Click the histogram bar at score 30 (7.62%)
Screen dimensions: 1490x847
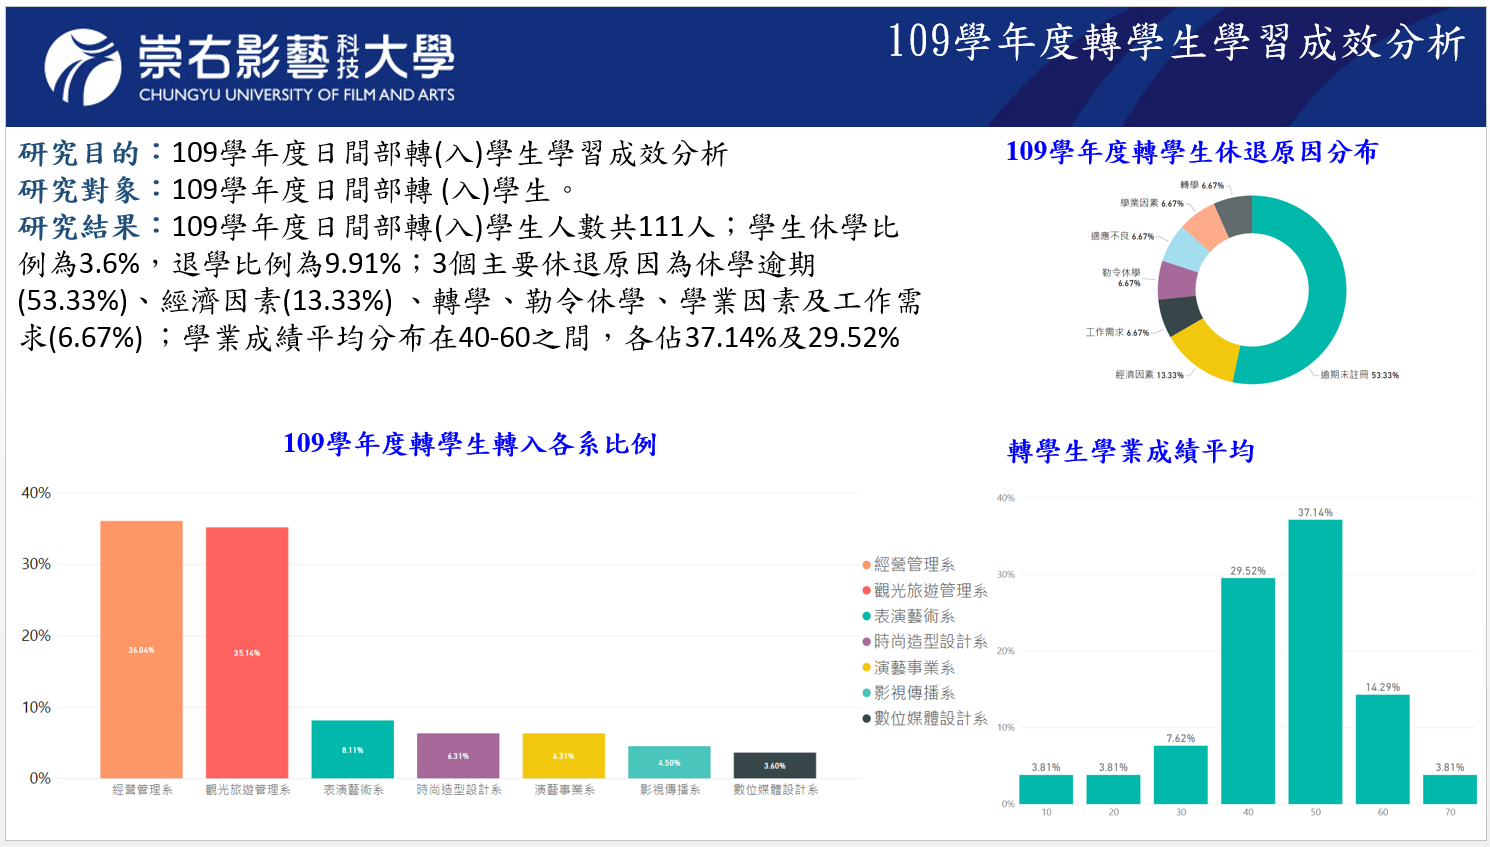(x=1181, y=775)
